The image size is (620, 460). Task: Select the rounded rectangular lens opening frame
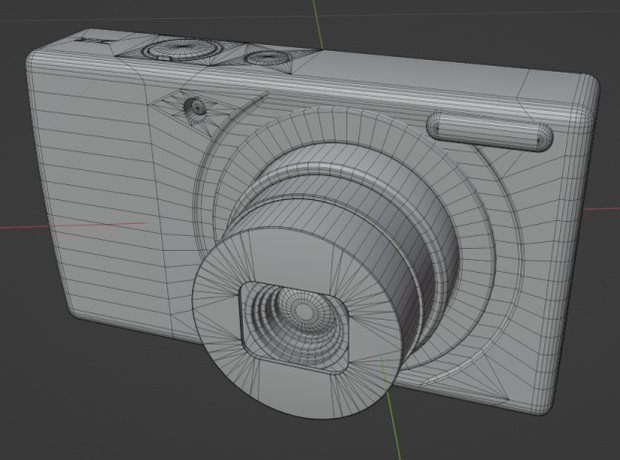pos(294,328)
